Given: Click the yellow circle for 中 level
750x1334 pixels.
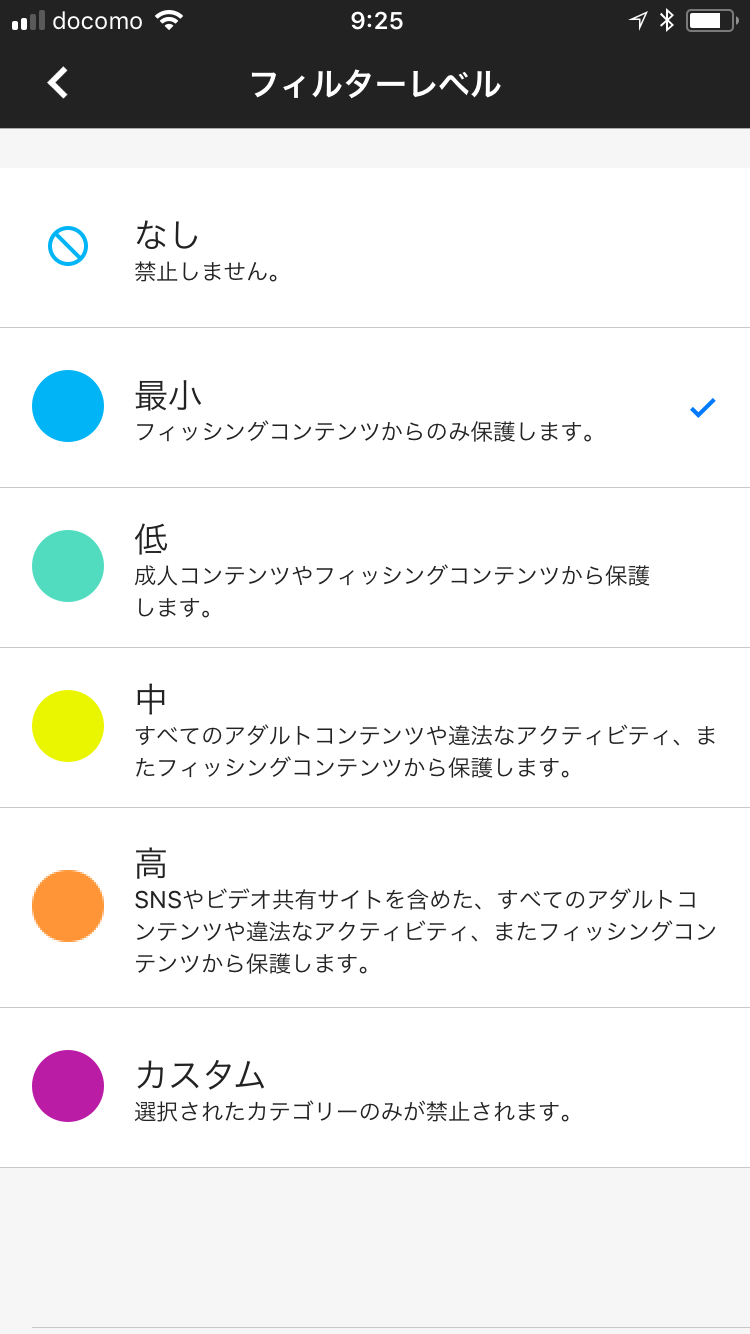Looking at the screenshot, I should click(68, 726).
